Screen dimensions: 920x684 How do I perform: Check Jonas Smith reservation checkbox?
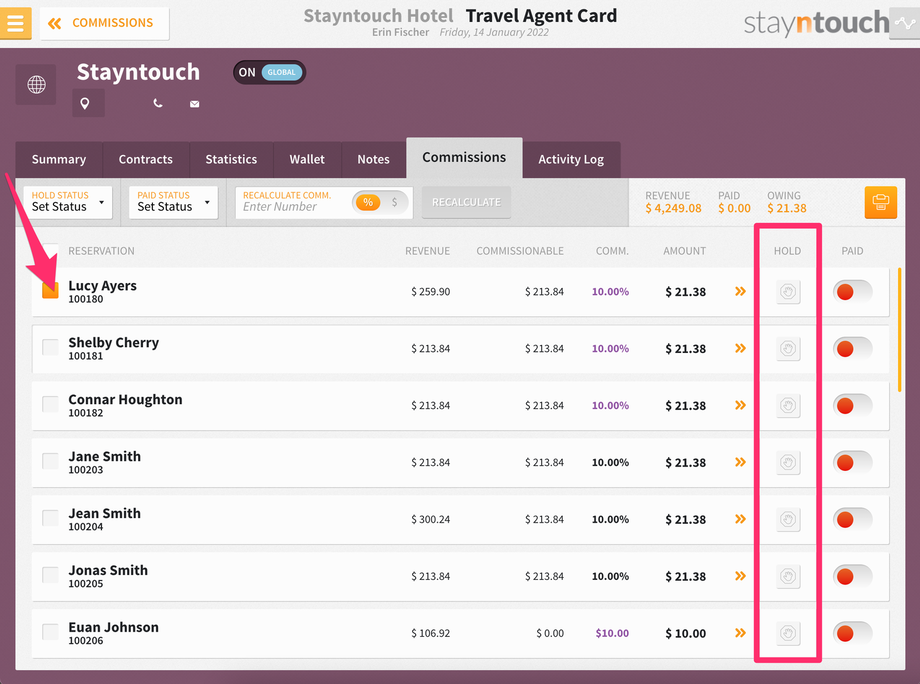pyautogui.click(x=50, y=575)
